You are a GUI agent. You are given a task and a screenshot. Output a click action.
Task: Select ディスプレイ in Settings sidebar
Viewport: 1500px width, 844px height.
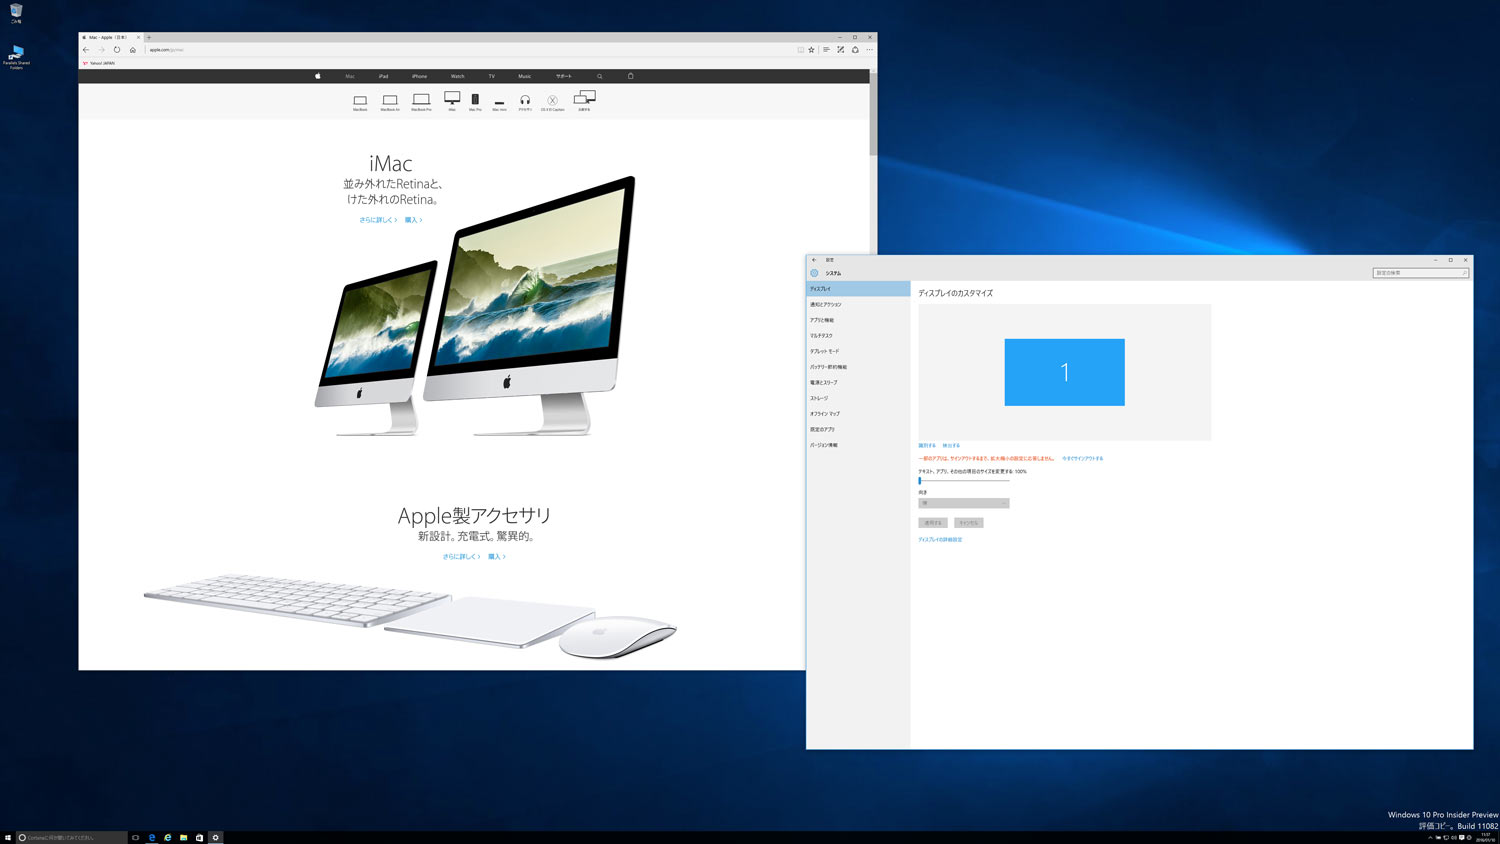point(858,289)
